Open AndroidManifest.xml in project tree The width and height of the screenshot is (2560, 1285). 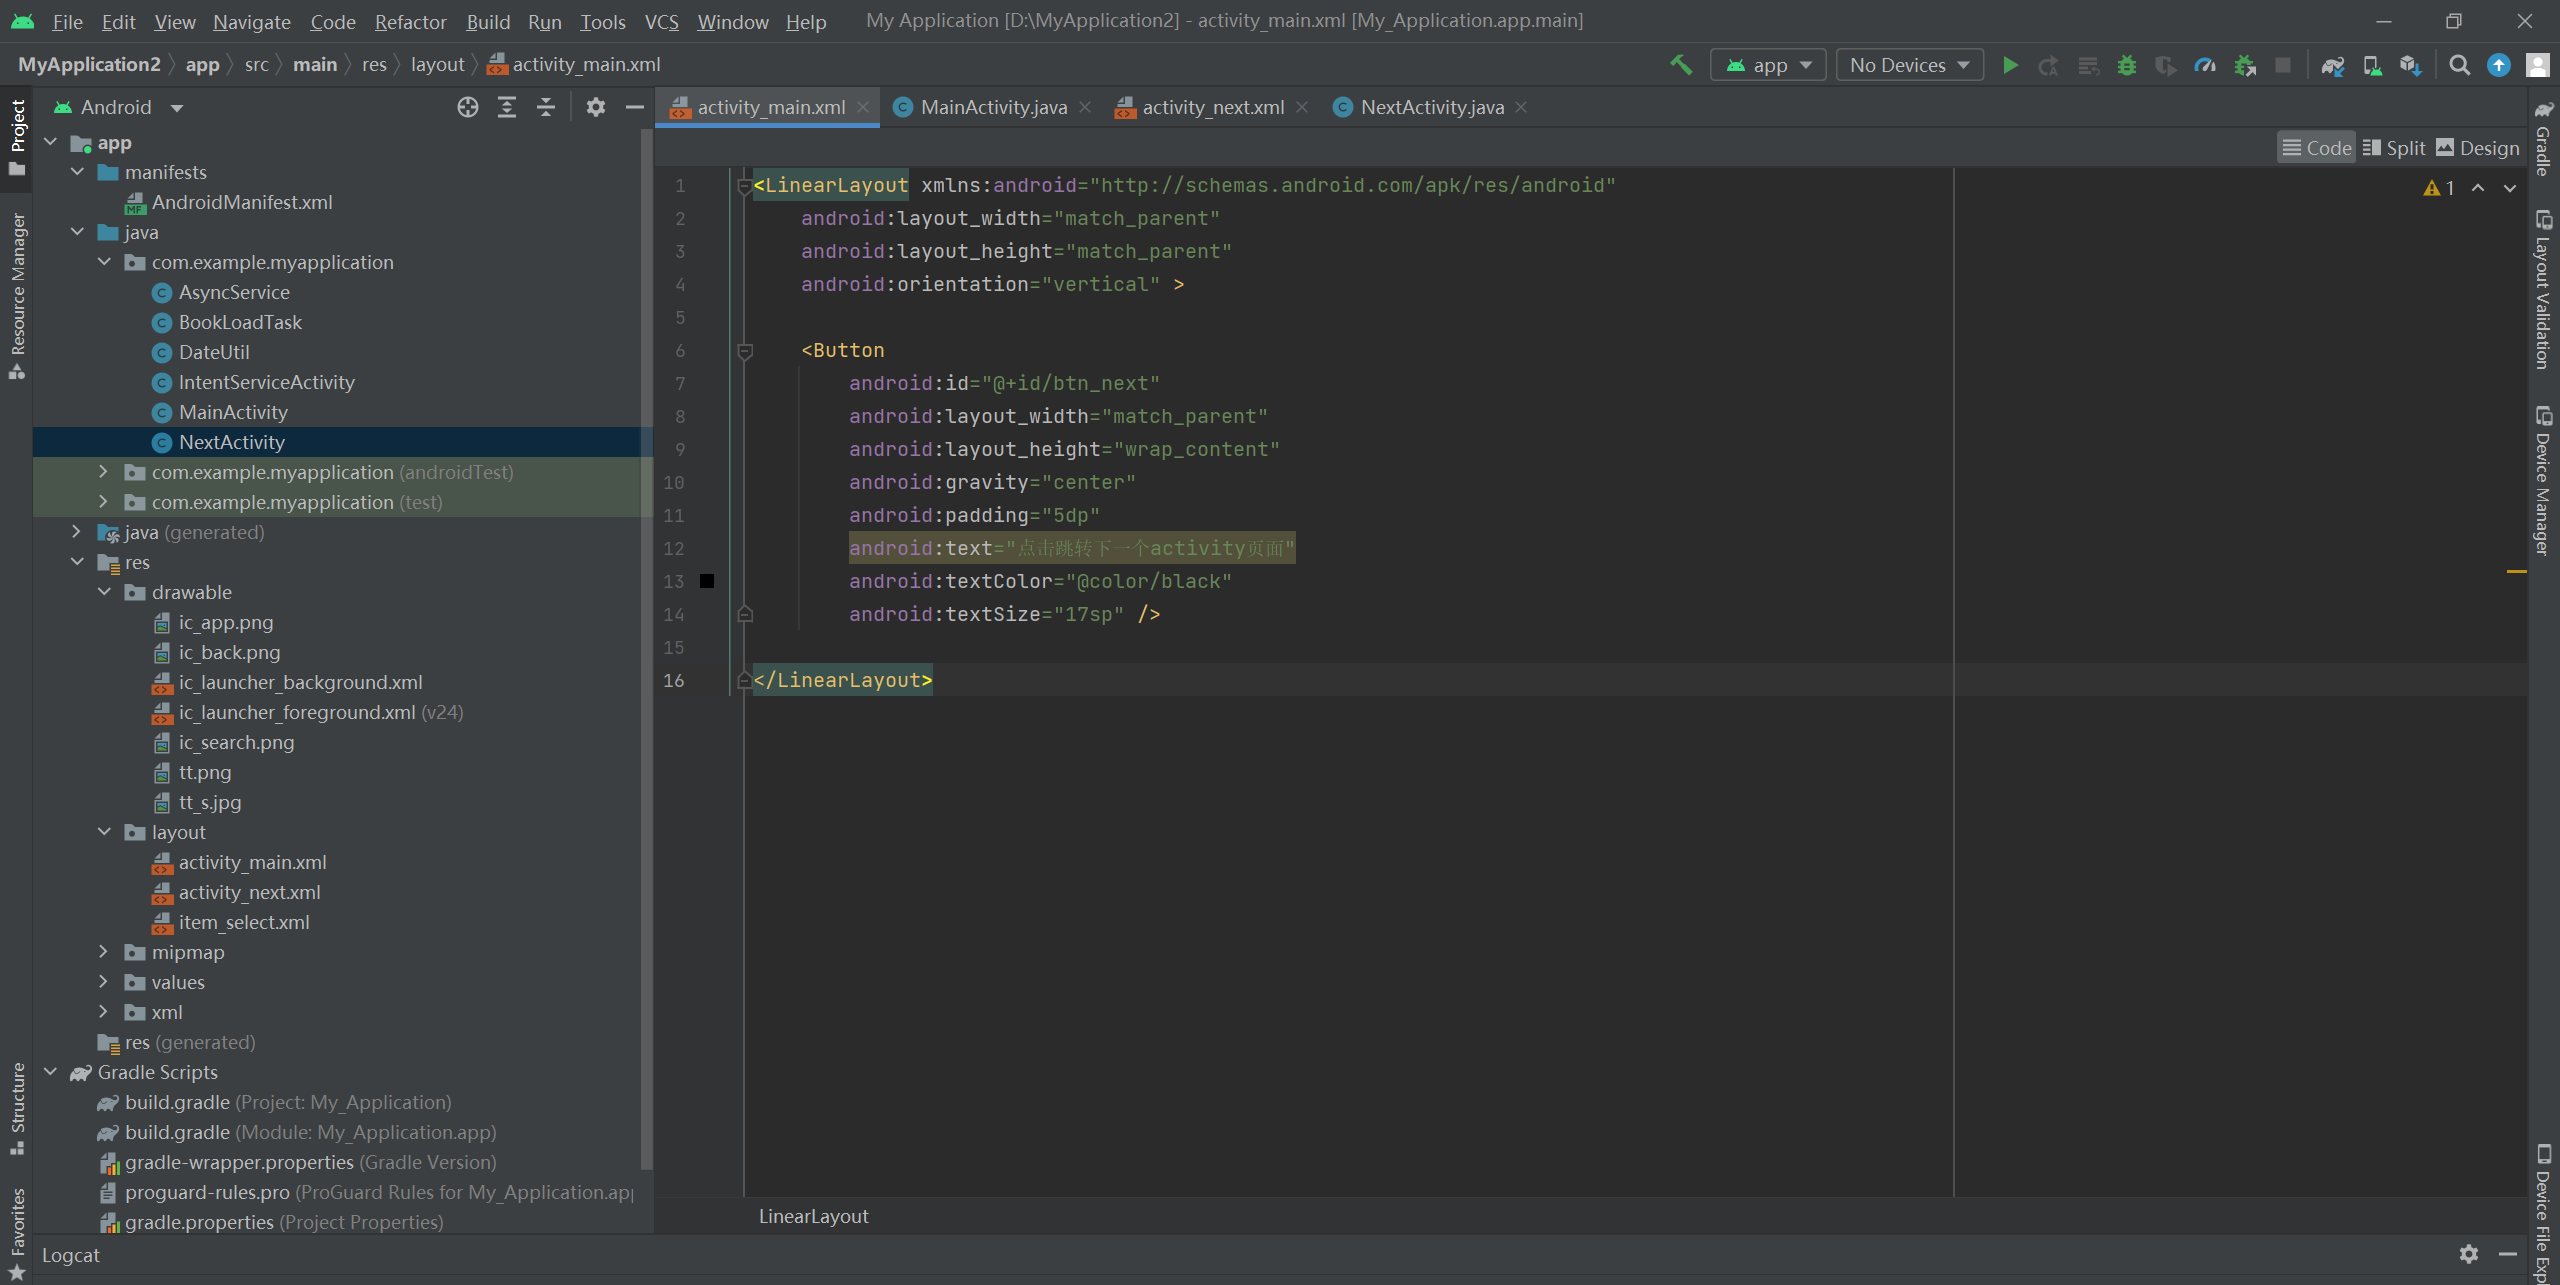tap(241, 202)
